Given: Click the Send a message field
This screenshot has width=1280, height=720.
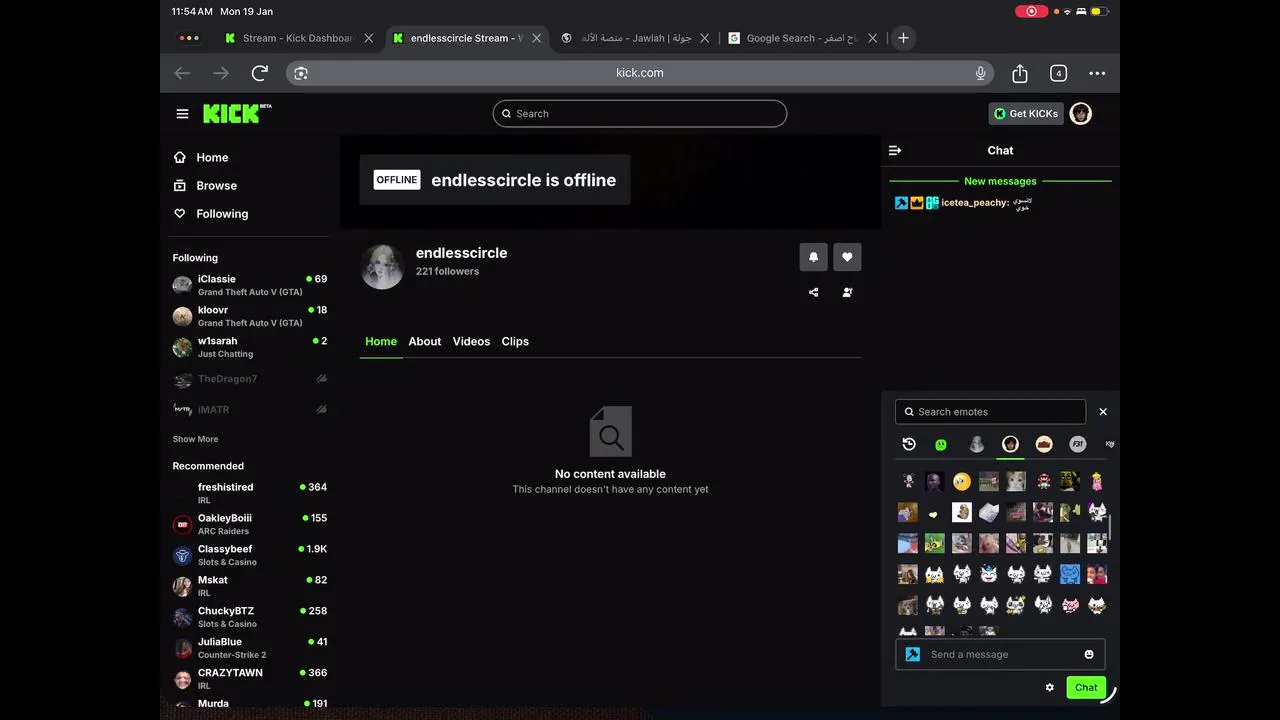Looking at the screenshot, I should coord(1000,654).
